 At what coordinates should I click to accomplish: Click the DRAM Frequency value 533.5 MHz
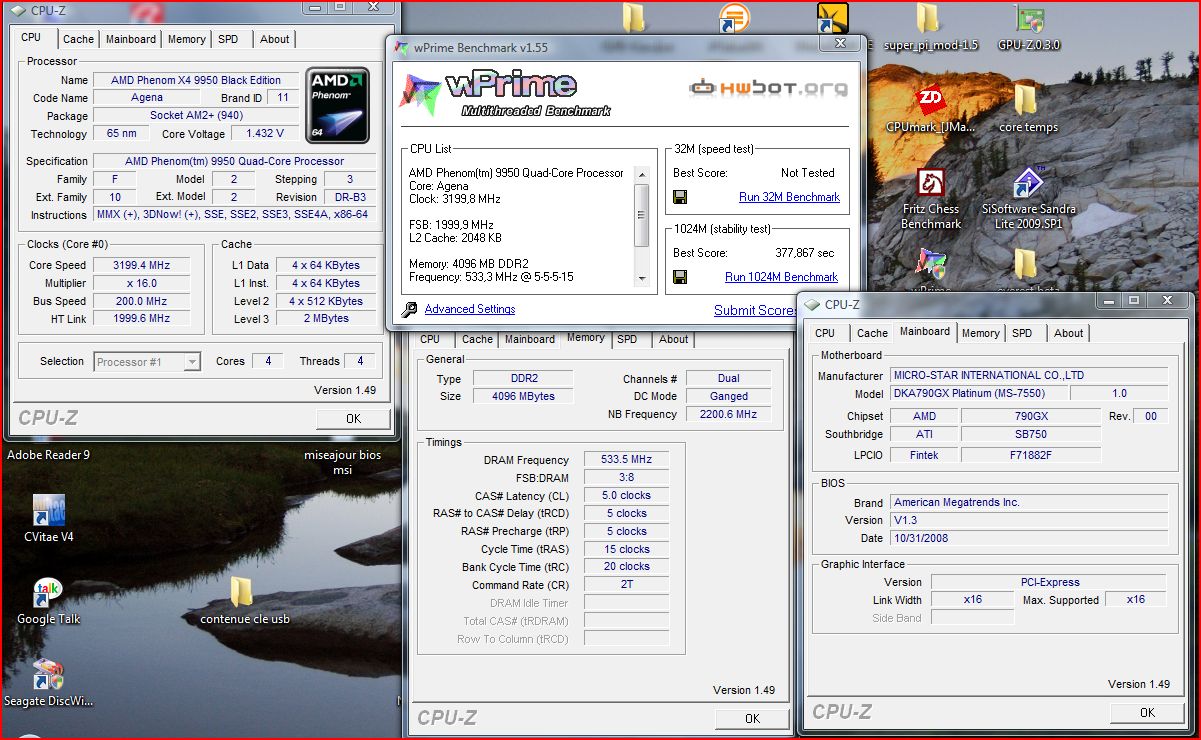pyautogui.click(x=627, y=460)
